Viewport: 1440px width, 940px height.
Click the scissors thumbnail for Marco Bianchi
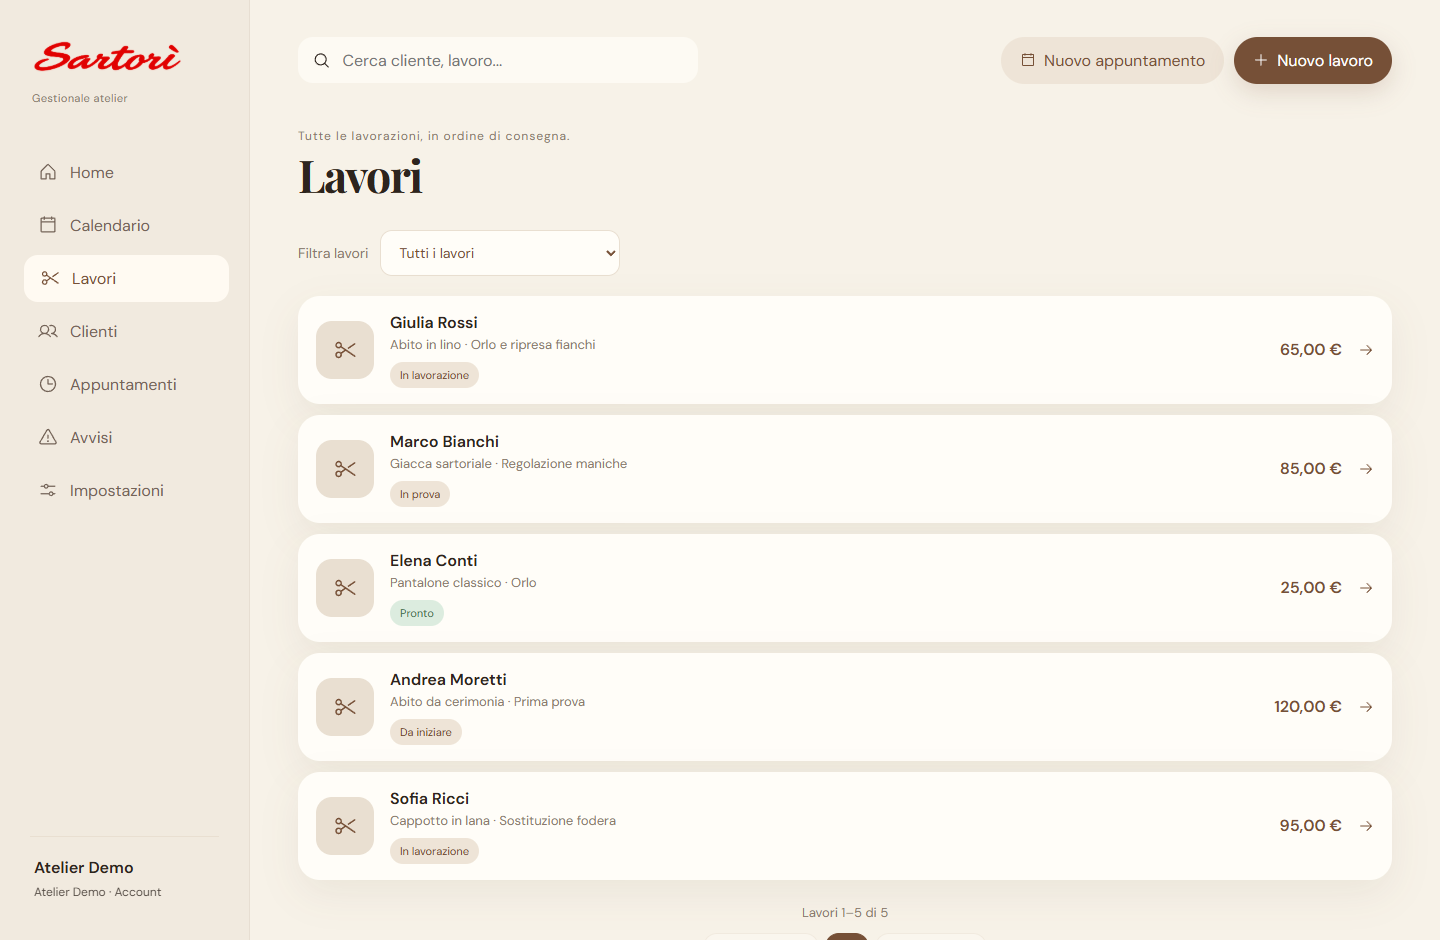pyautogui.click(x=345, y=469)
